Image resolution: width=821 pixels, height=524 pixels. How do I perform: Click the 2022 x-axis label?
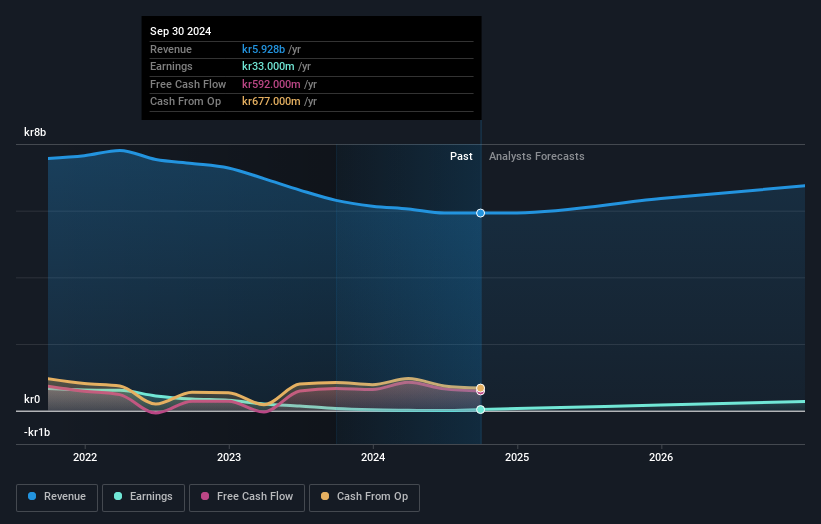point(85,457)
